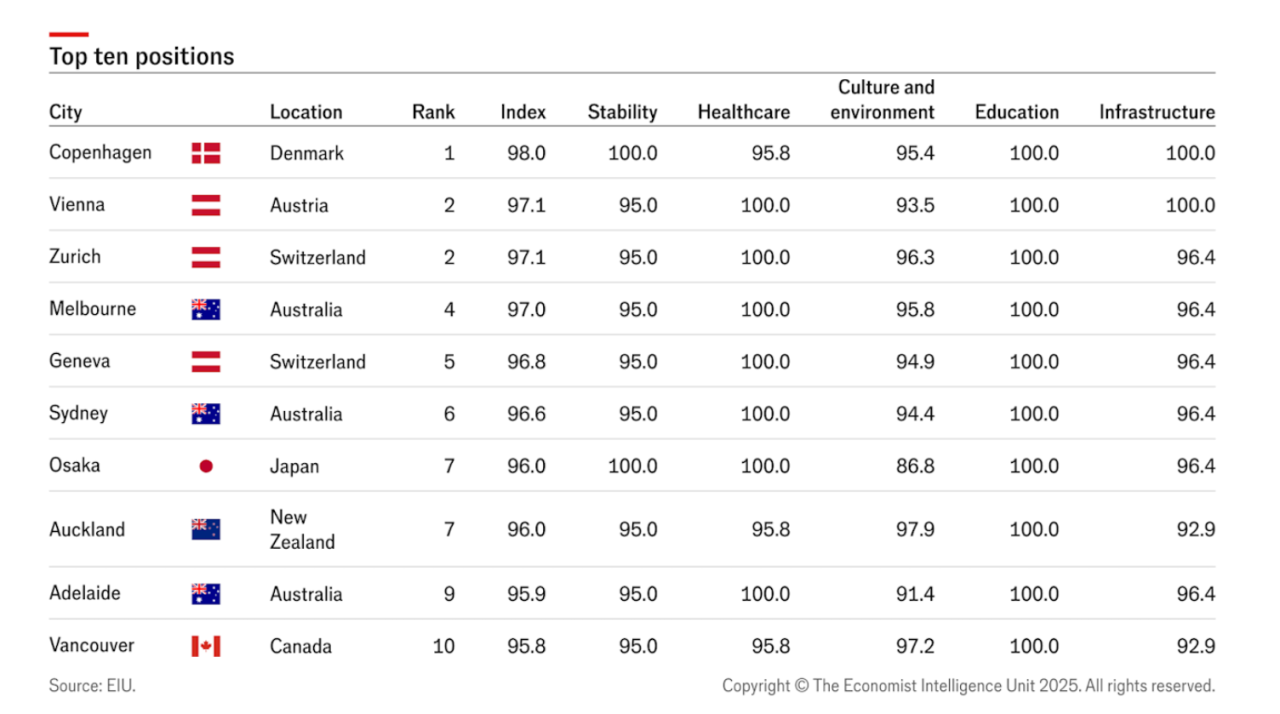Click the Index column header
1280x714 pixels.
(523, 112)
